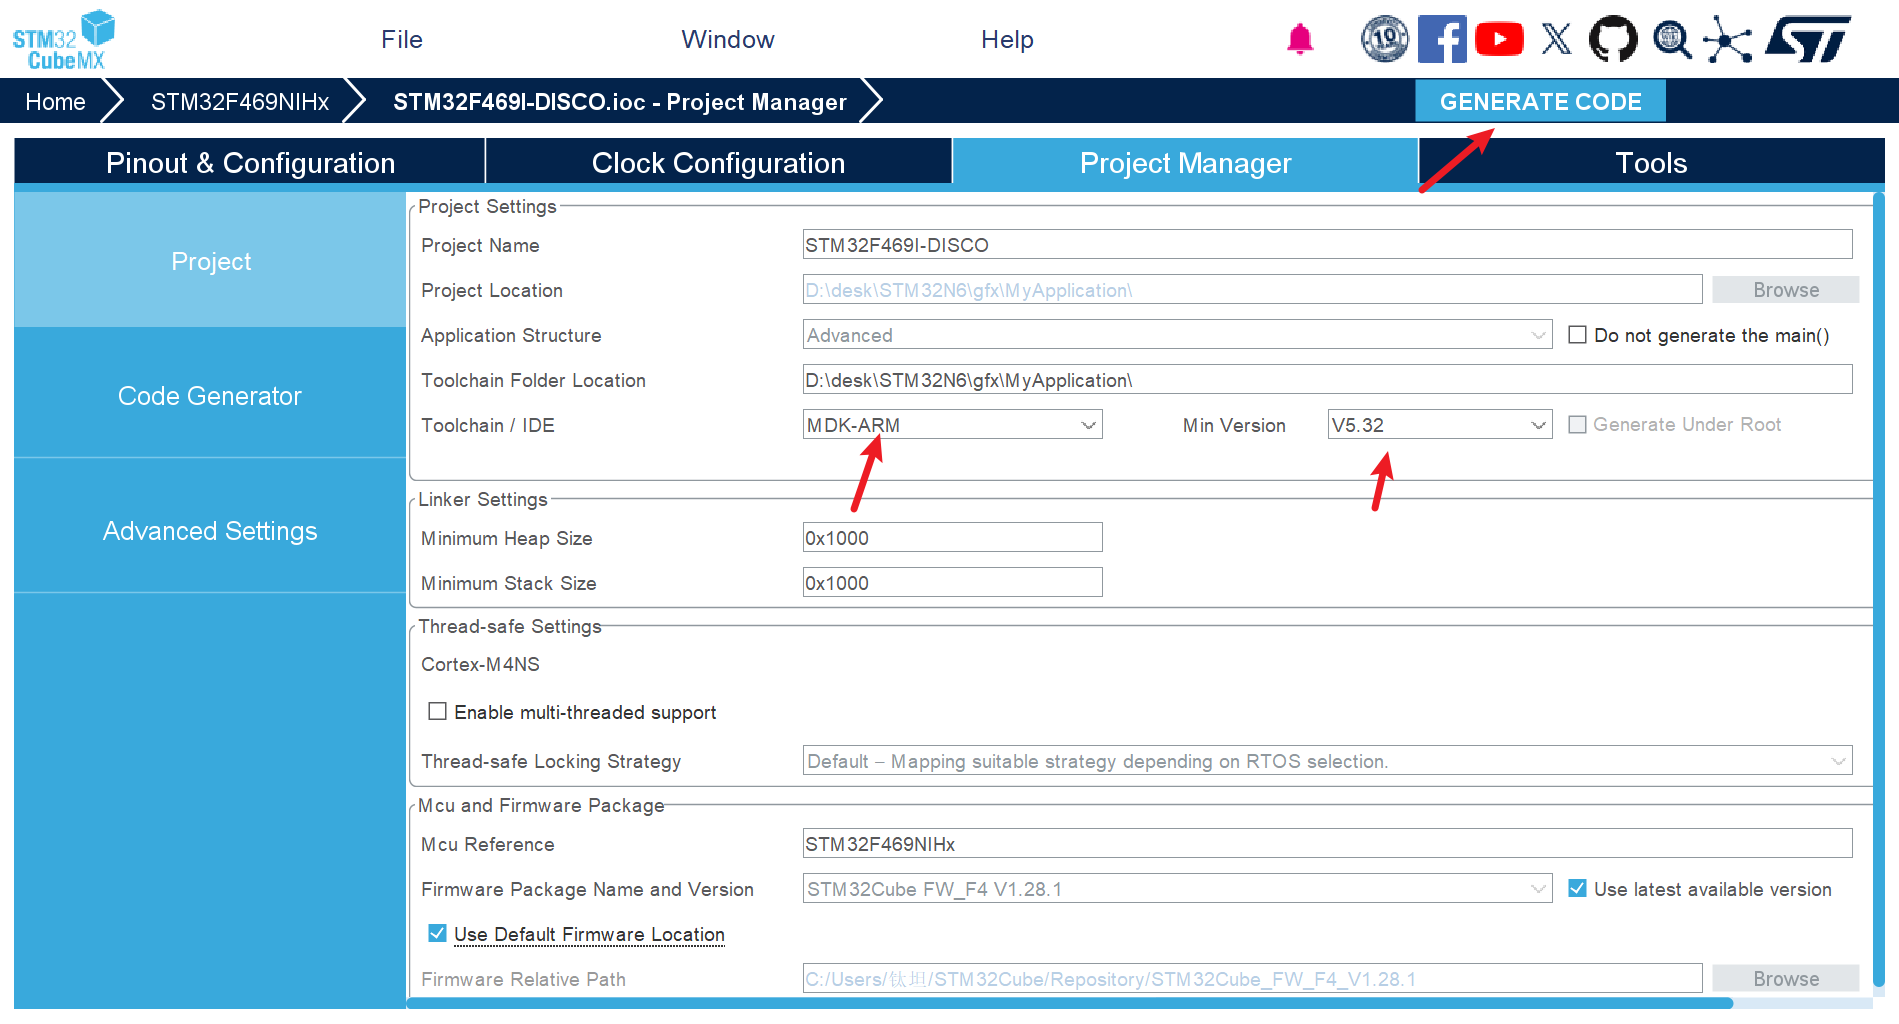Click the horizontal scrollbar at the bottom

[1070, 1003]
